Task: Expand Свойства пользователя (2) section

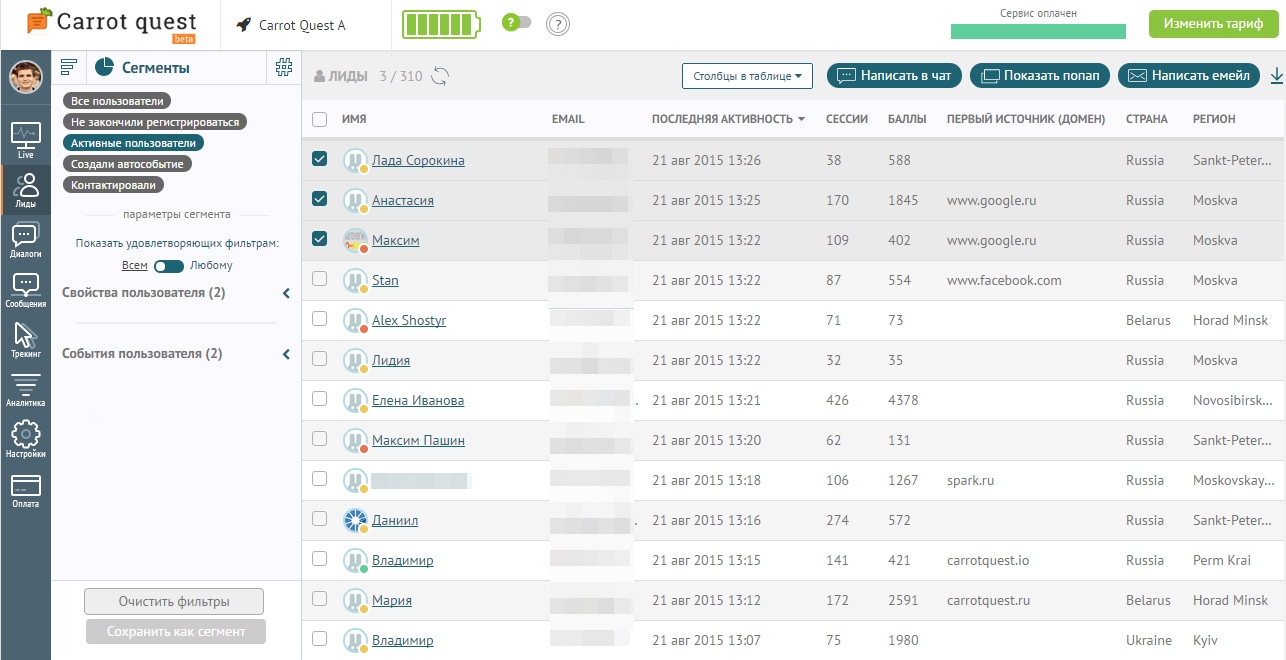Action: click(286, 293)
